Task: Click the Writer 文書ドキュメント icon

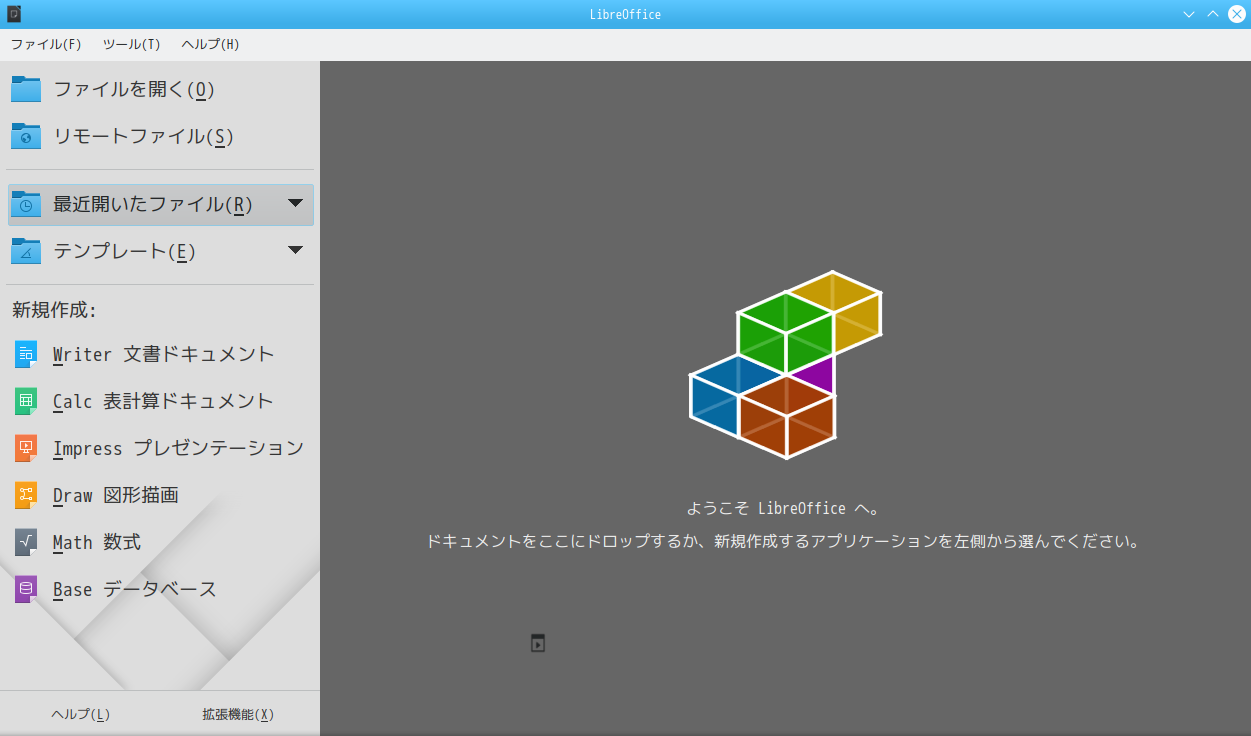Action: pyautogui.click(x=26, y=354)
